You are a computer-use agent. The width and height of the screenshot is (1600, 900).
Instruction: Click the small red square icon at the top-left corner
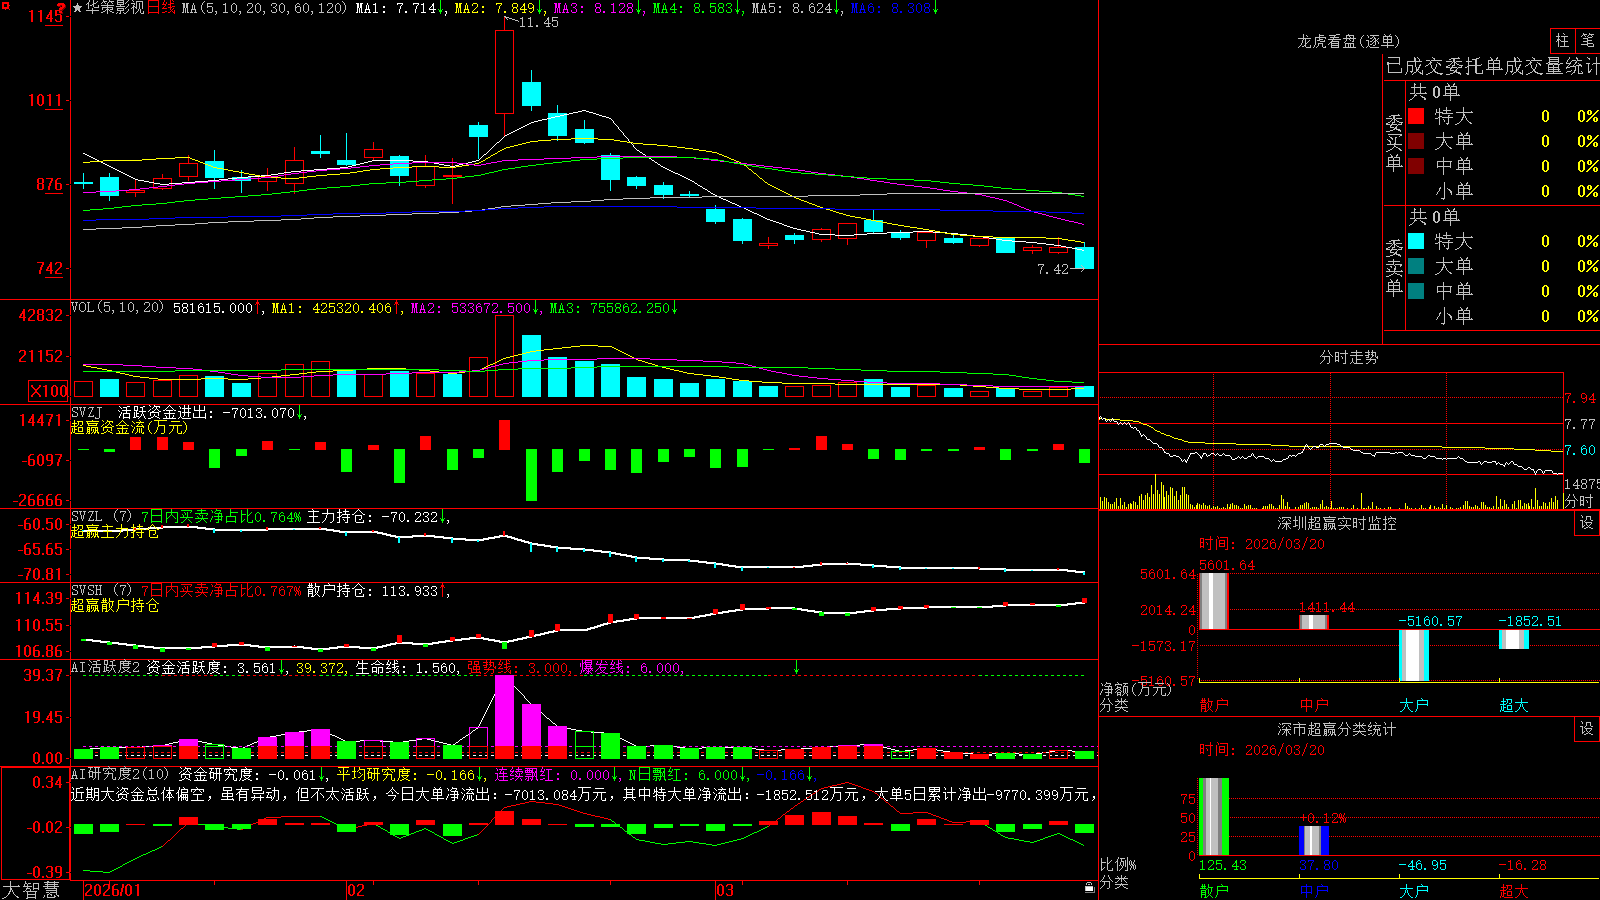coord(4,5)
